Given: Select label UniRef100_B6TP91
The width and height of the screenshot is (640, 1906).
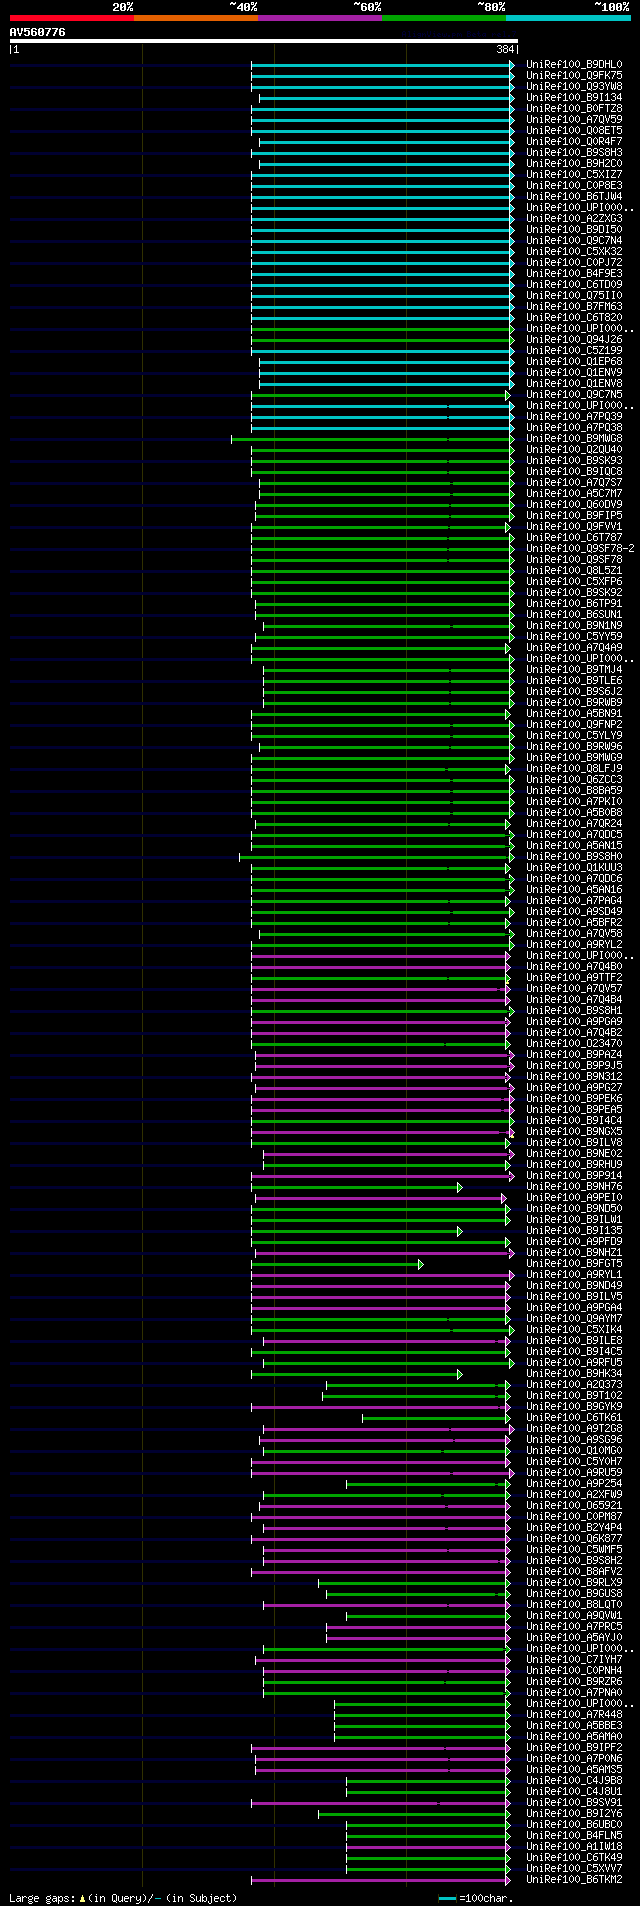Looking at the screenshot, I should point(574,604).
